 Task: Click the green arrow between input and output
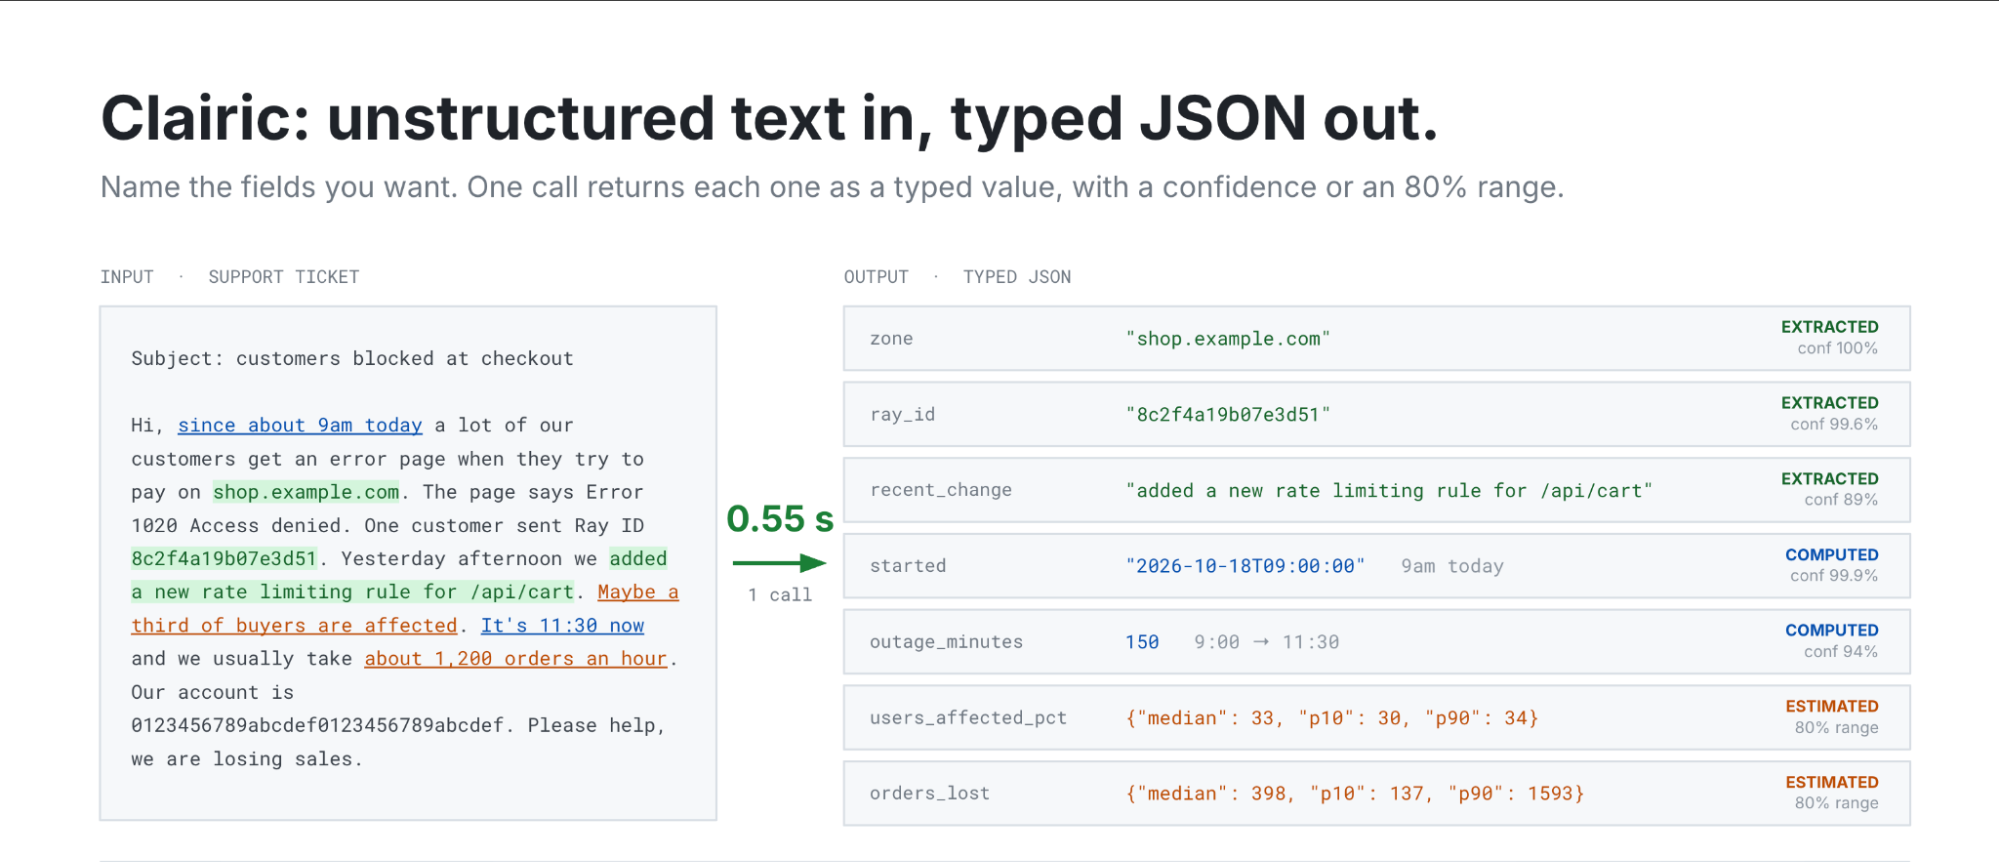779,563
